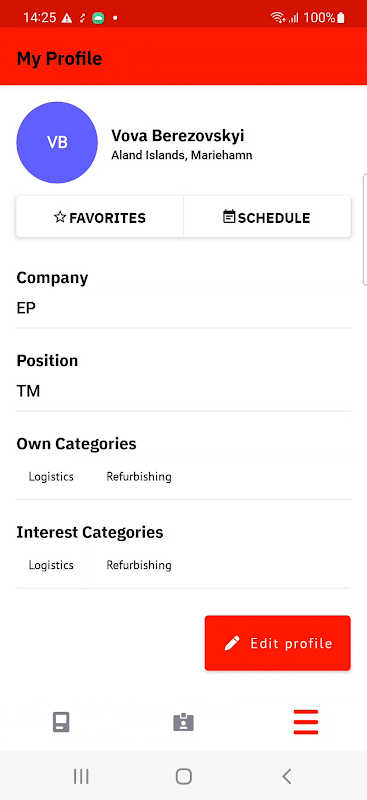Image resolution: width=367 pixels, height=800 pixels.
Task: Open the badge ID card navigation tab
Action: point(183,722)
